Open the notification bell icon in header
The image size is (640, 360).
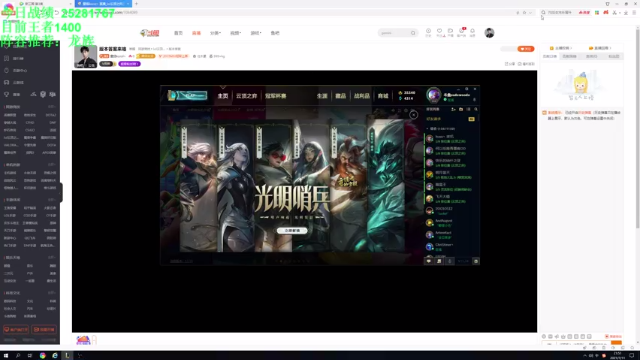tap(472, 31)
